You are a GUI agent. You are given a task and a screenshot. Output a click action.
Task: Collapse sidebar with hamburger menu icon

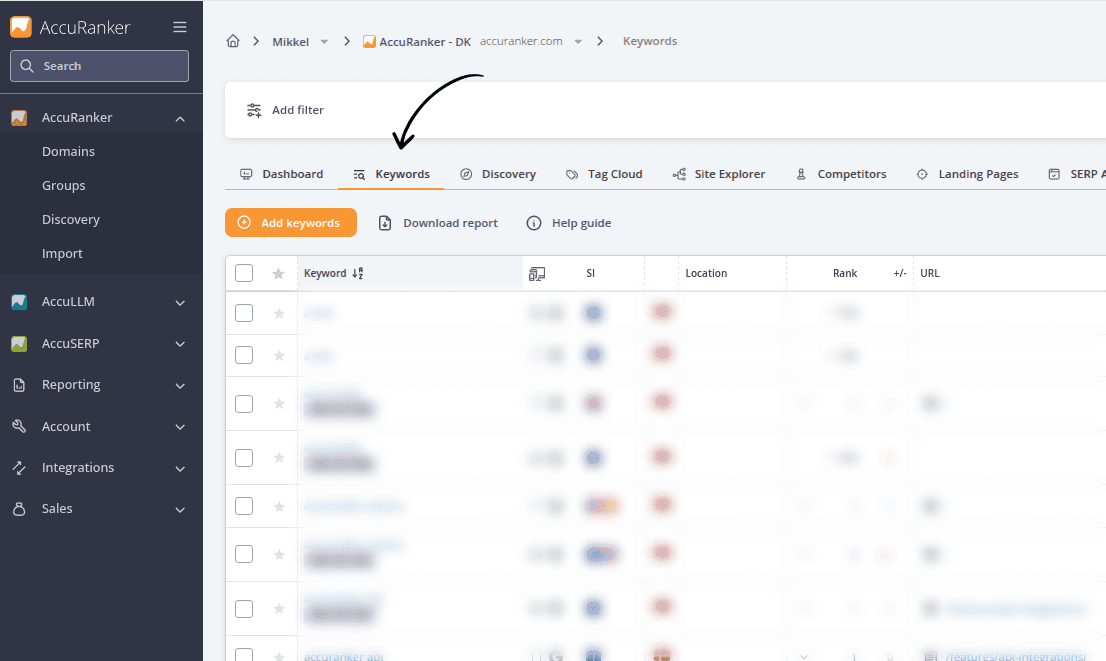(180, 27)
